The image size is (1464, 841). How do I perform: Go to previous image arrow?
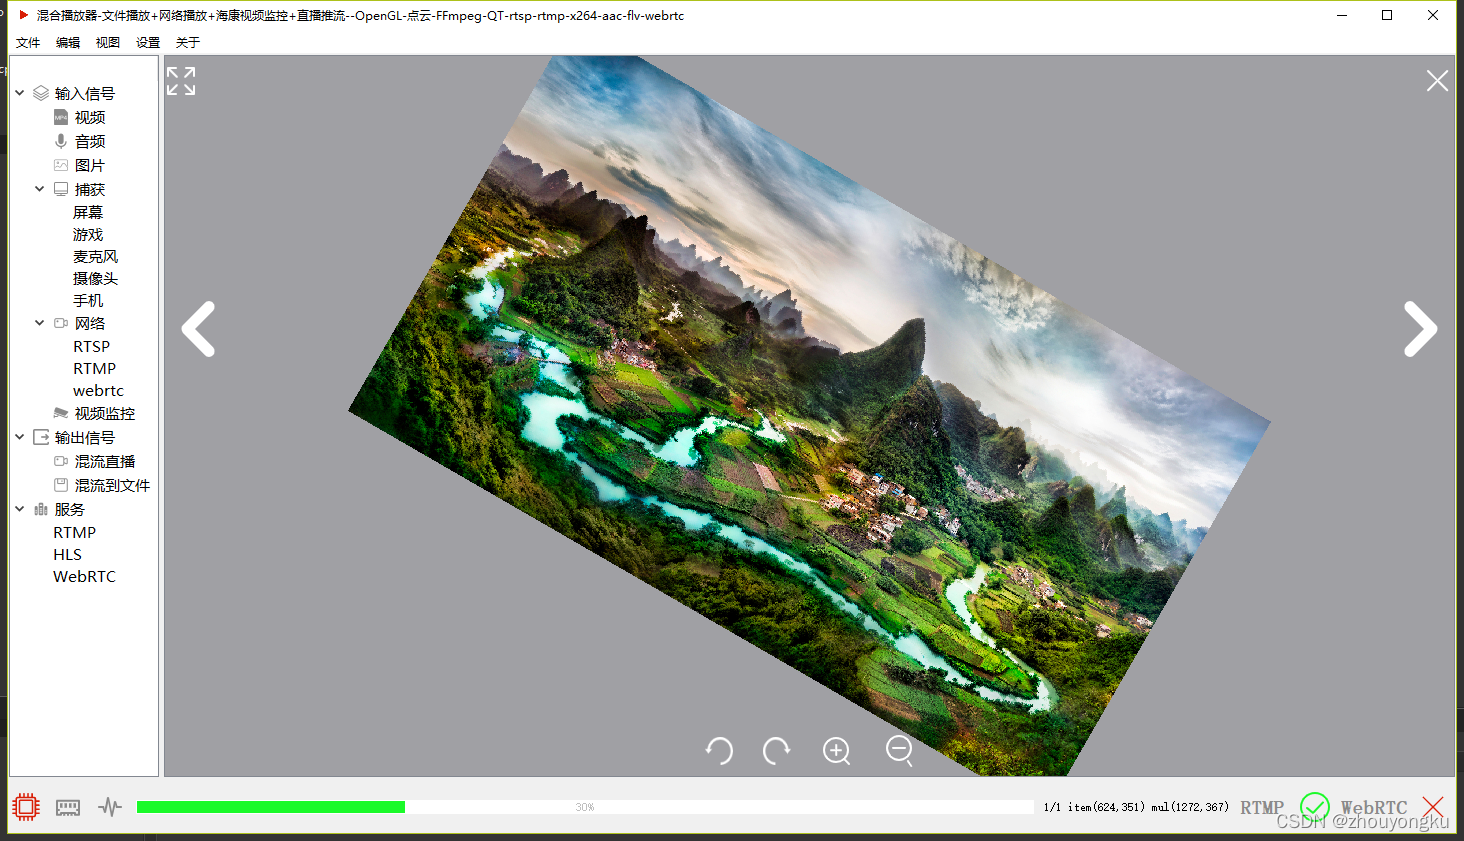tap(198, 329)
